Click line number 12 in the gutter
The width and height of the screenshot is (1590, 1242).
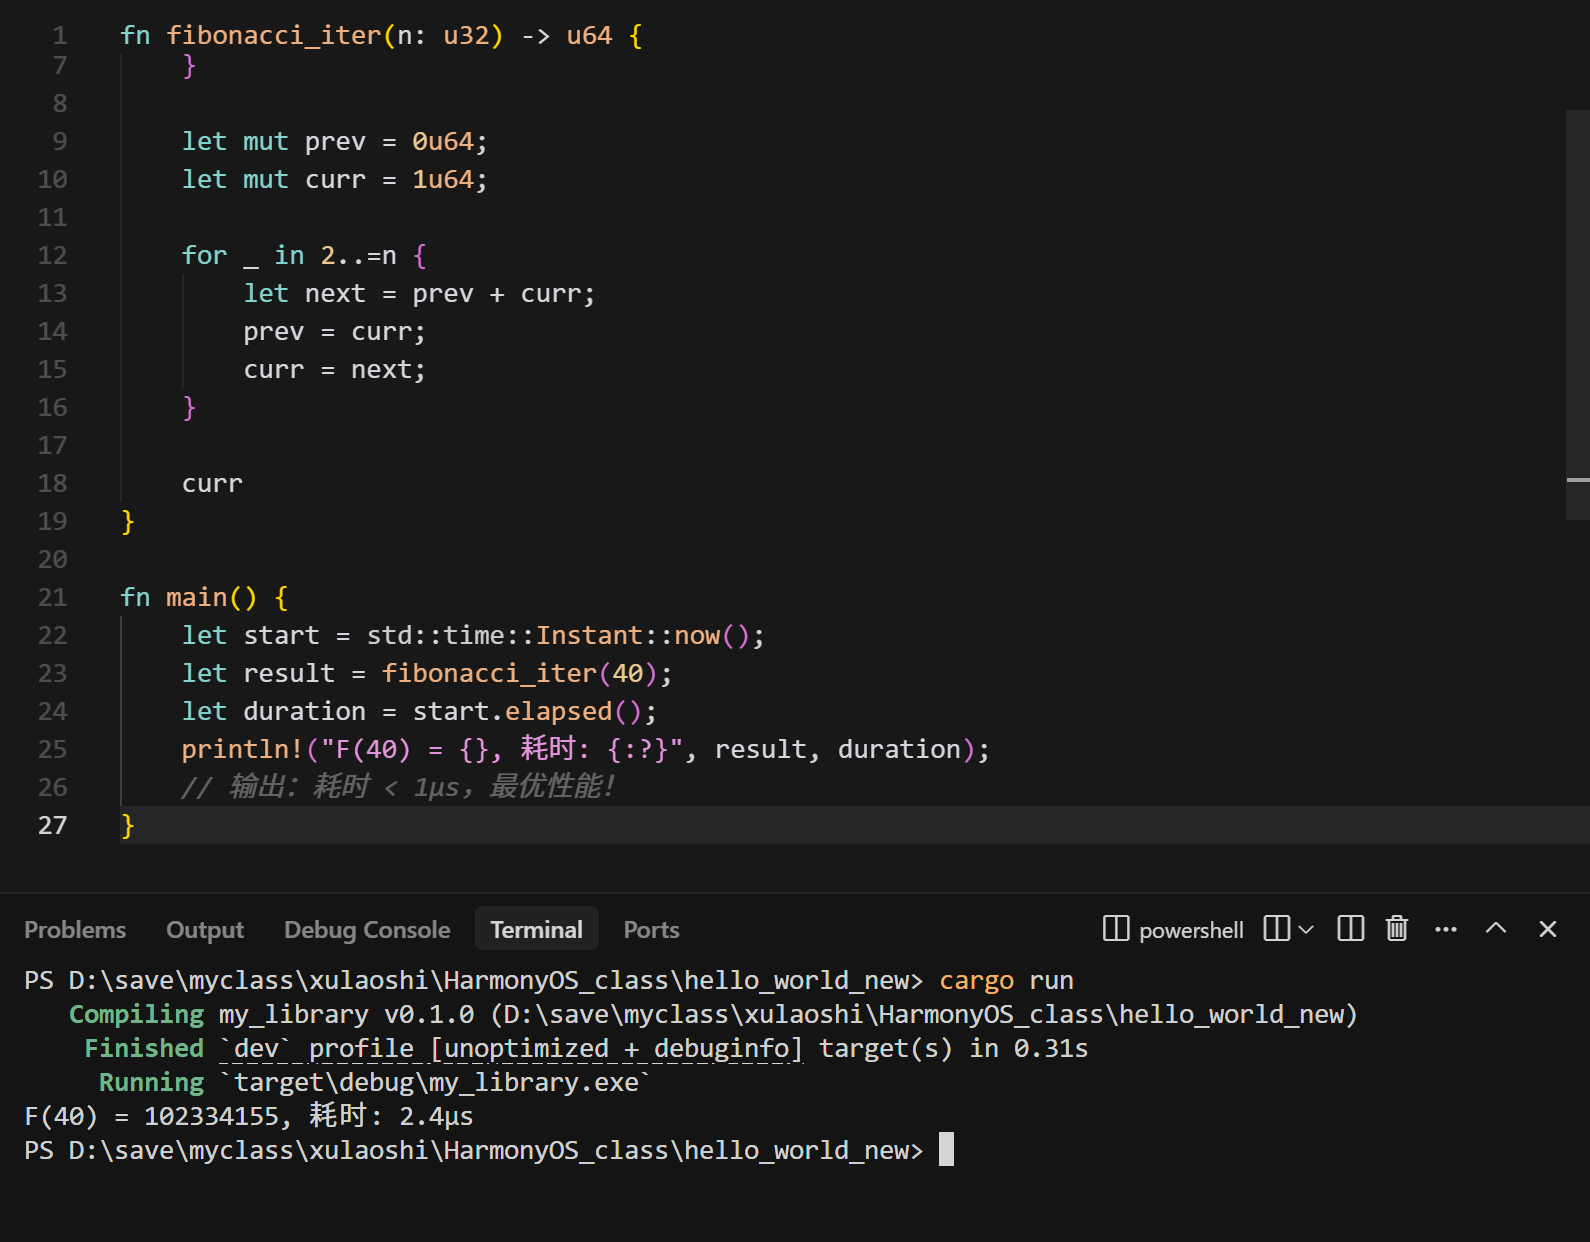click(52, 256)
